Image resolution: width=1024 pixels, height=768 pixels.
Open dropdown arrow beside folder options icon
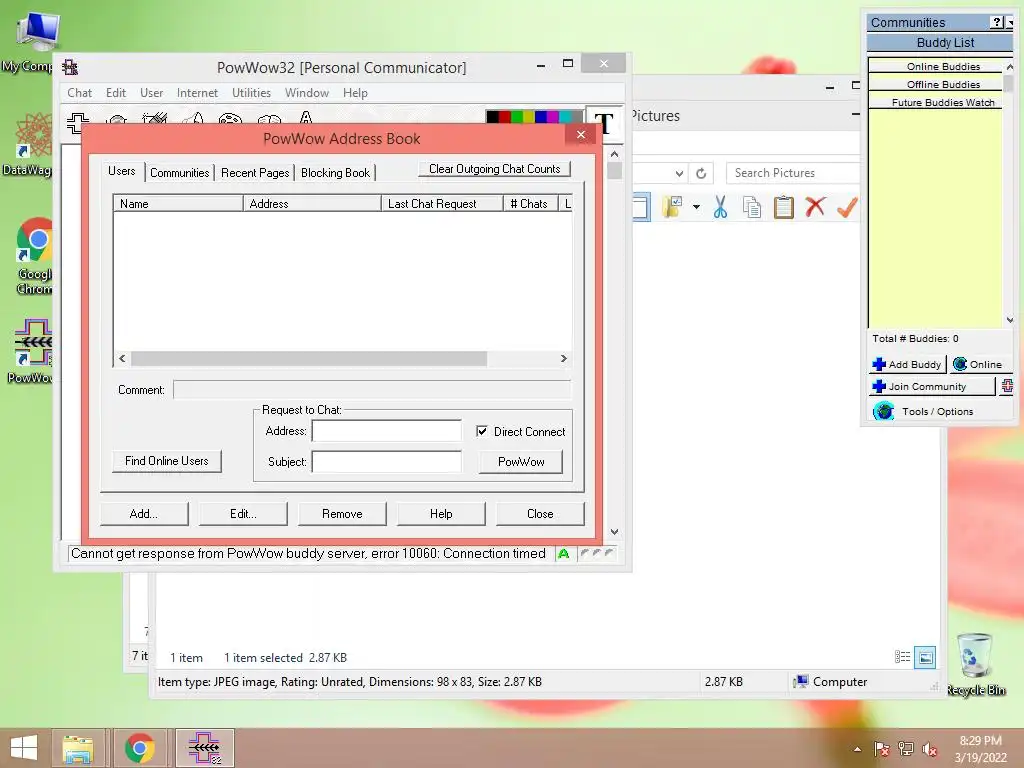pos(696,207)
